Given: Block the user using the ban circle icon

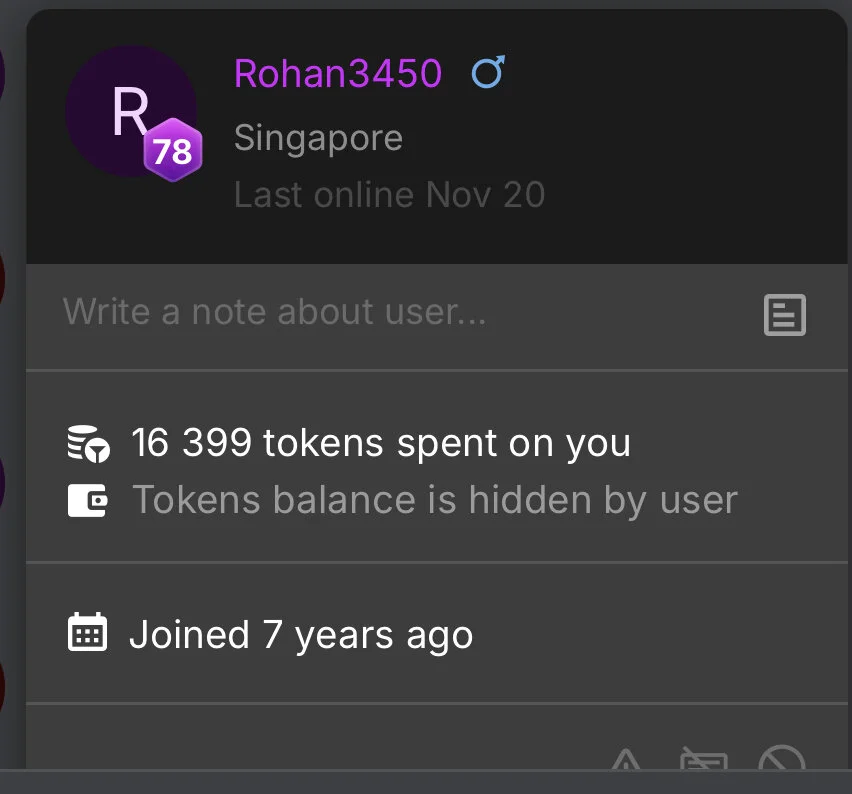Looking at the screenshot, I should [782, 762].
